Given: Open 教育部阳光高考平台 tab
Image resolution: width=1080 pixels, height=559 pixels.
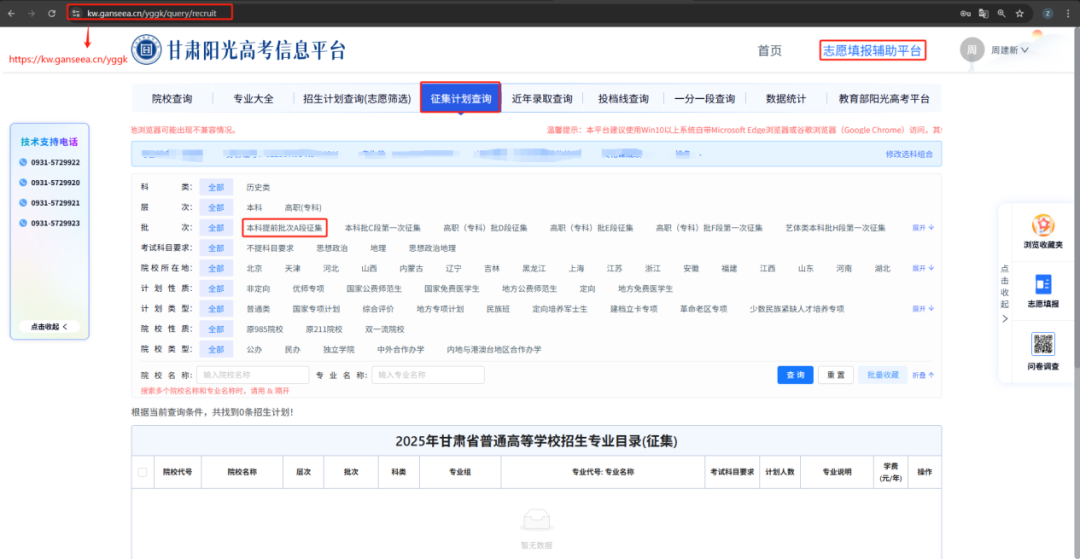Looking at the screenshot, I should click(884, 99).
